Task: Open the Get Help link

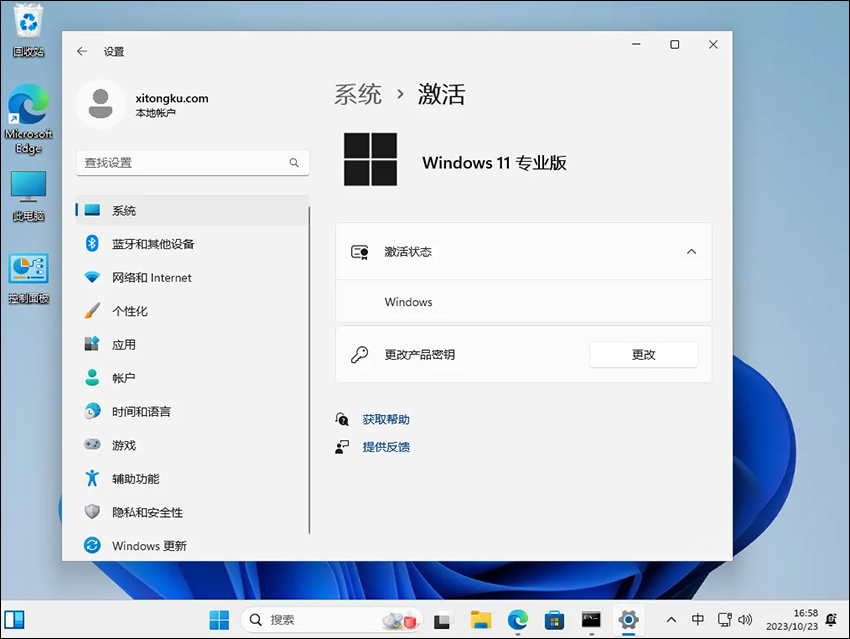Action: coord(384,420)
